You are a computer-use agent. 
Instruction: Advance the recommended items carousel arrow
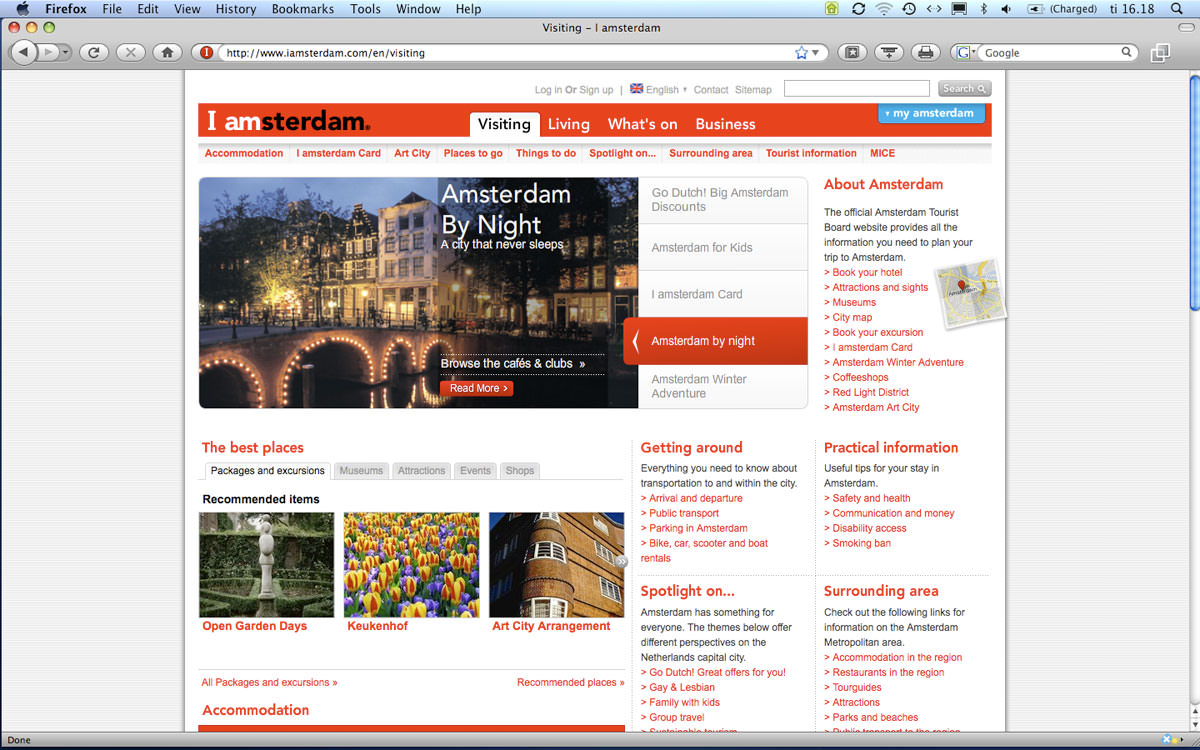point(621,562)
